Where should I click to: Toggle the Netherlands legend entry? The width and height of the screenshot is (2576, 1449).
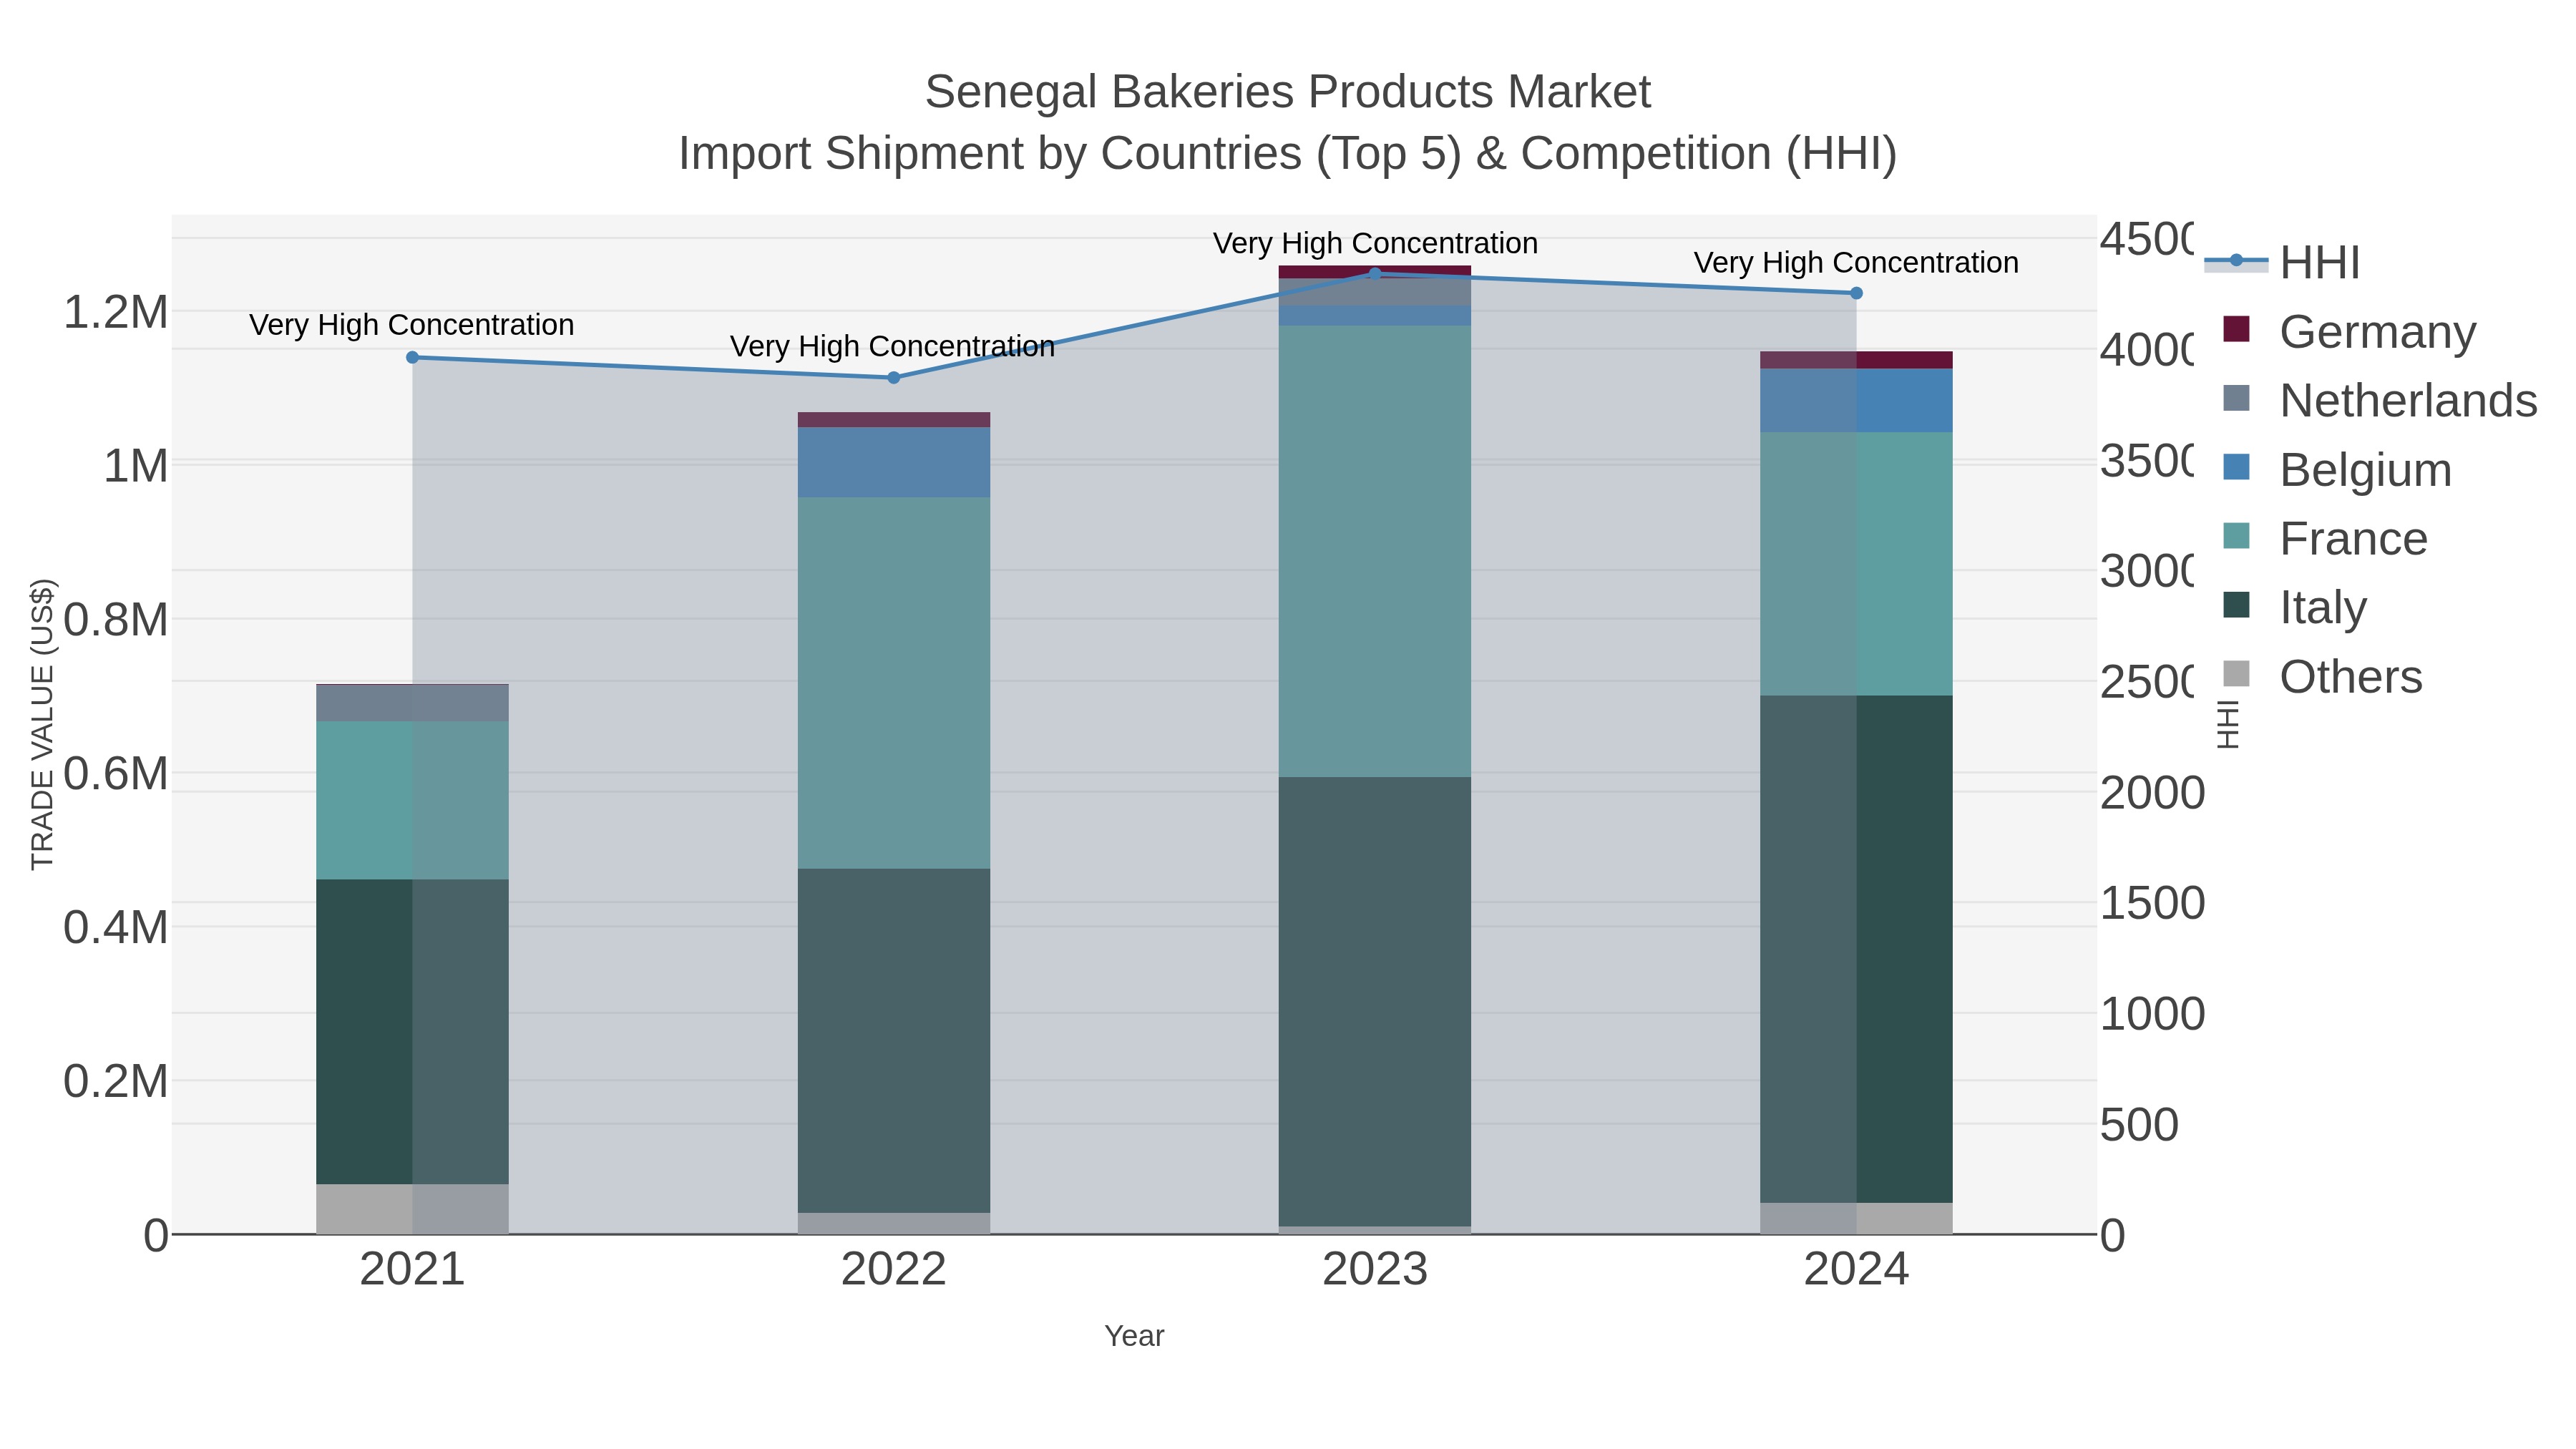[2379, 400]
